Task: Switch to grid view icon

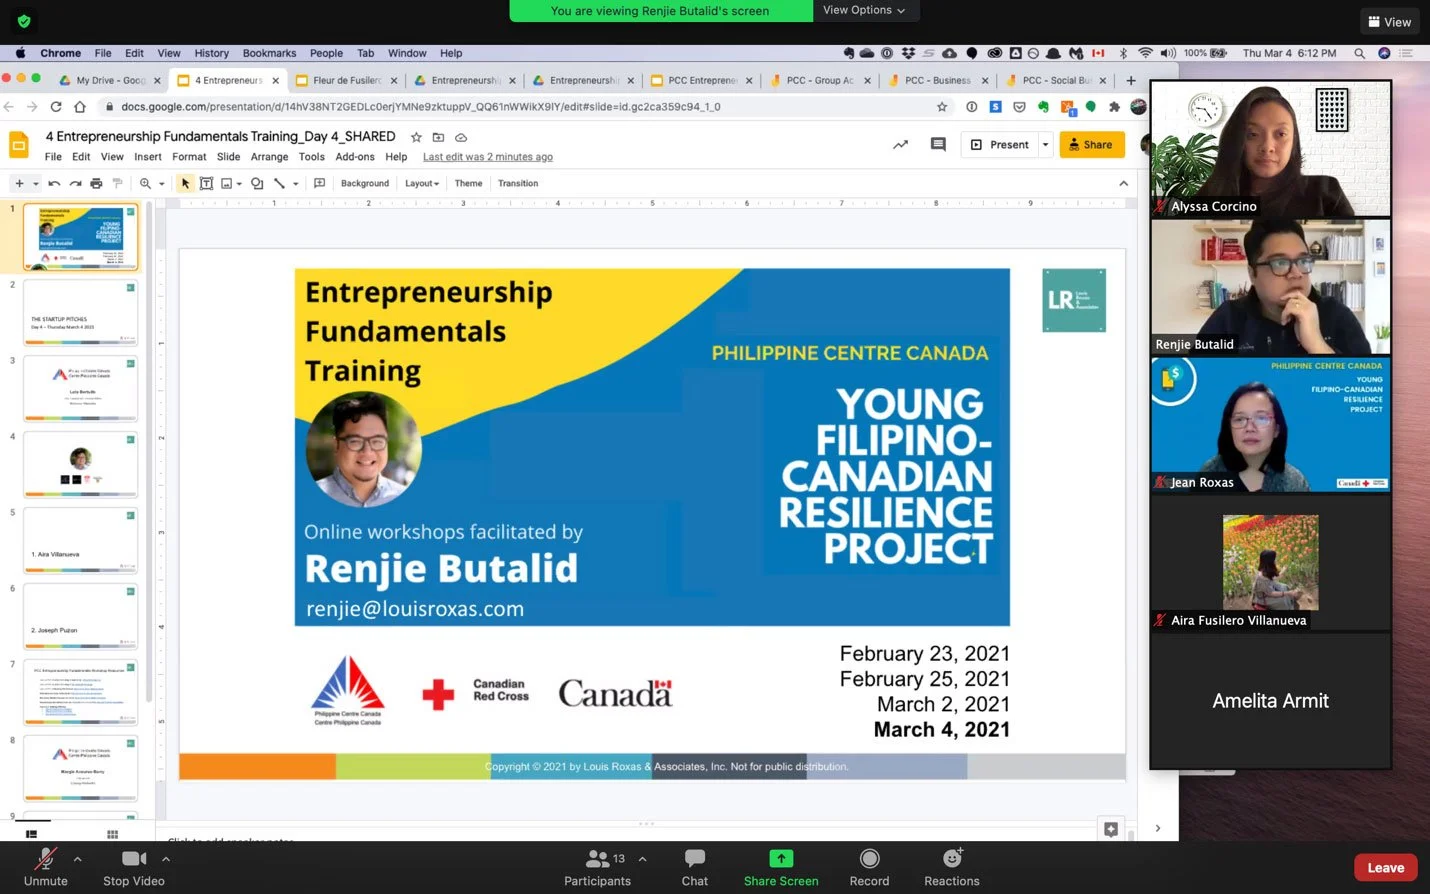Action: [112, 834]
